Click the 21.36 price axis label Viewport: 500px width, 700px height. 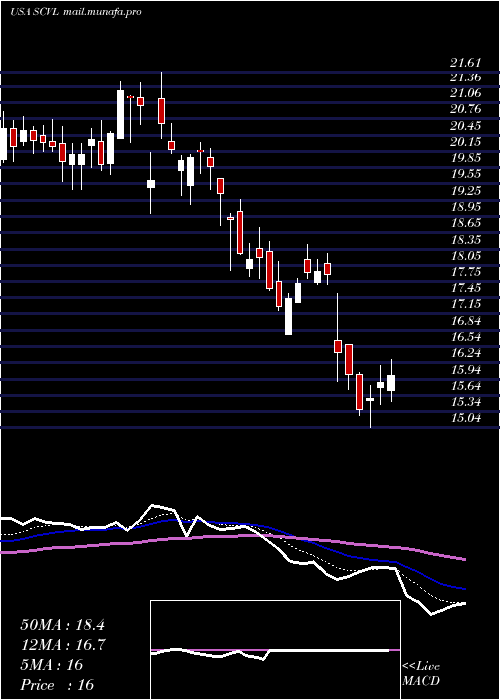(465, 77)
